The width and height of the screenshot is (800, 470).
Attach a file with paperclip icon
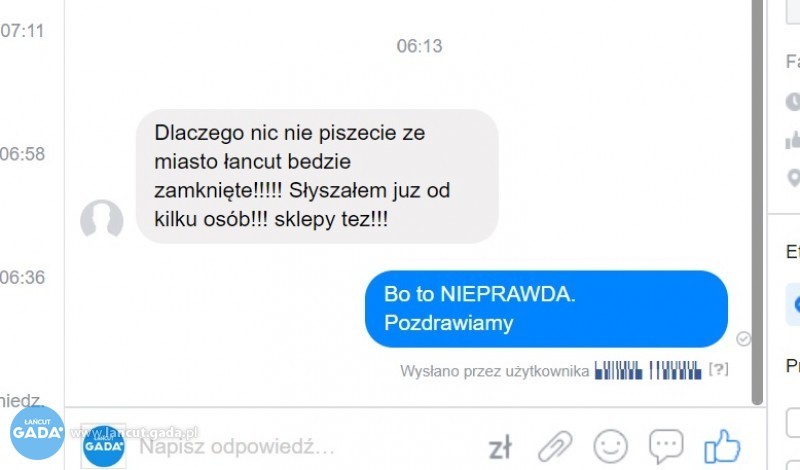point(555,447)
